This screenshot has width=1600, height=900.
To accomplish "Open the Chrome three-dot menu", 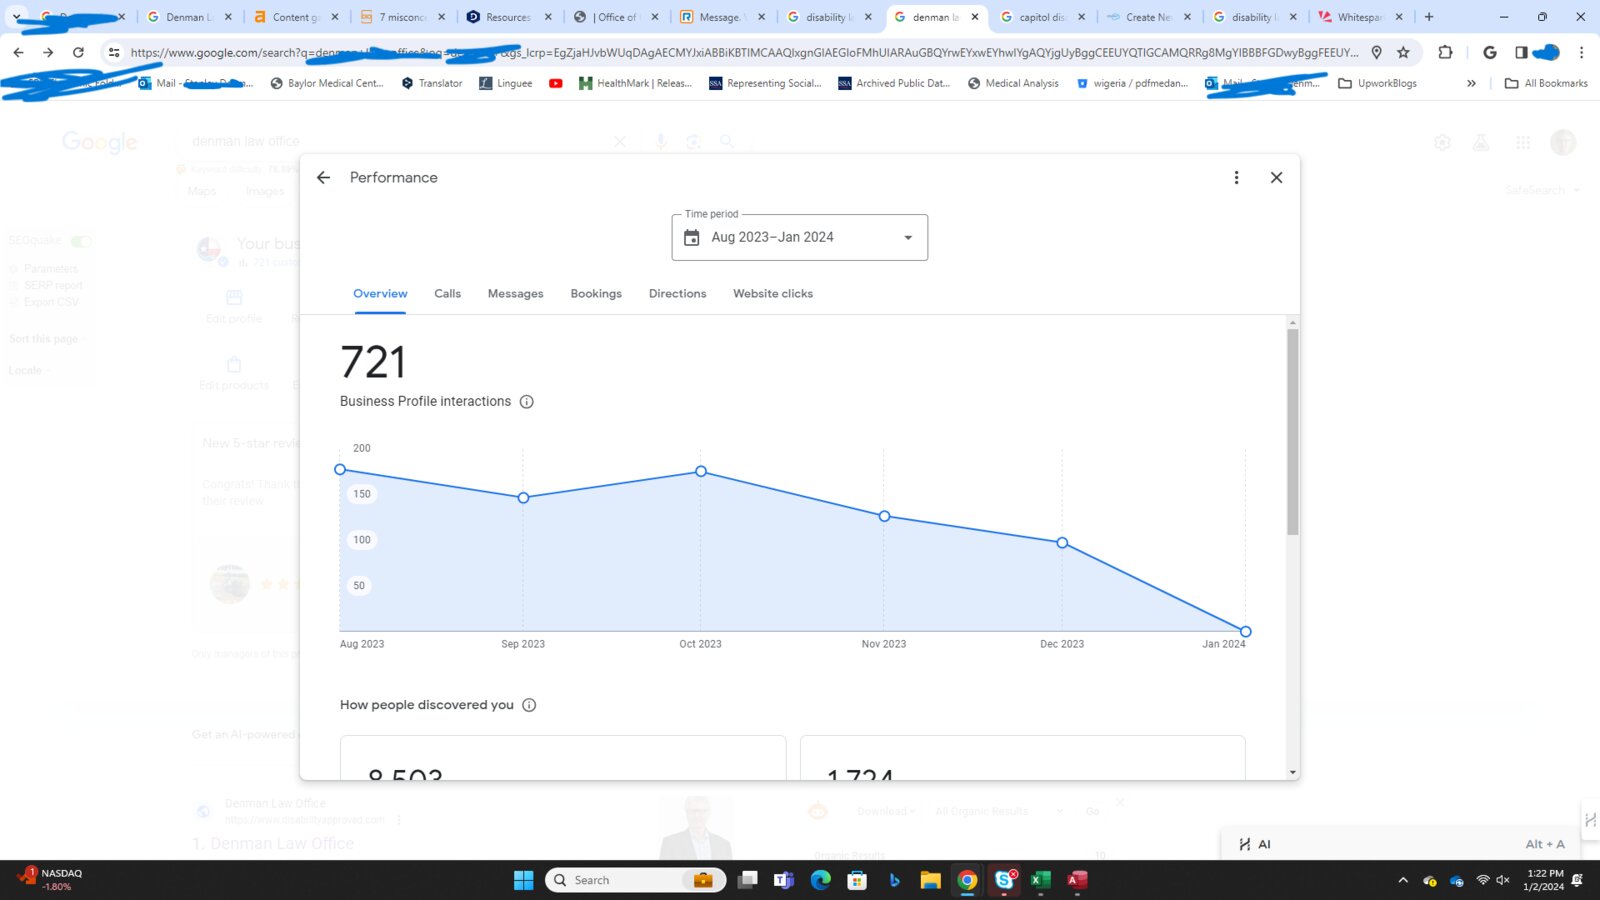I will pos(1581,52).
